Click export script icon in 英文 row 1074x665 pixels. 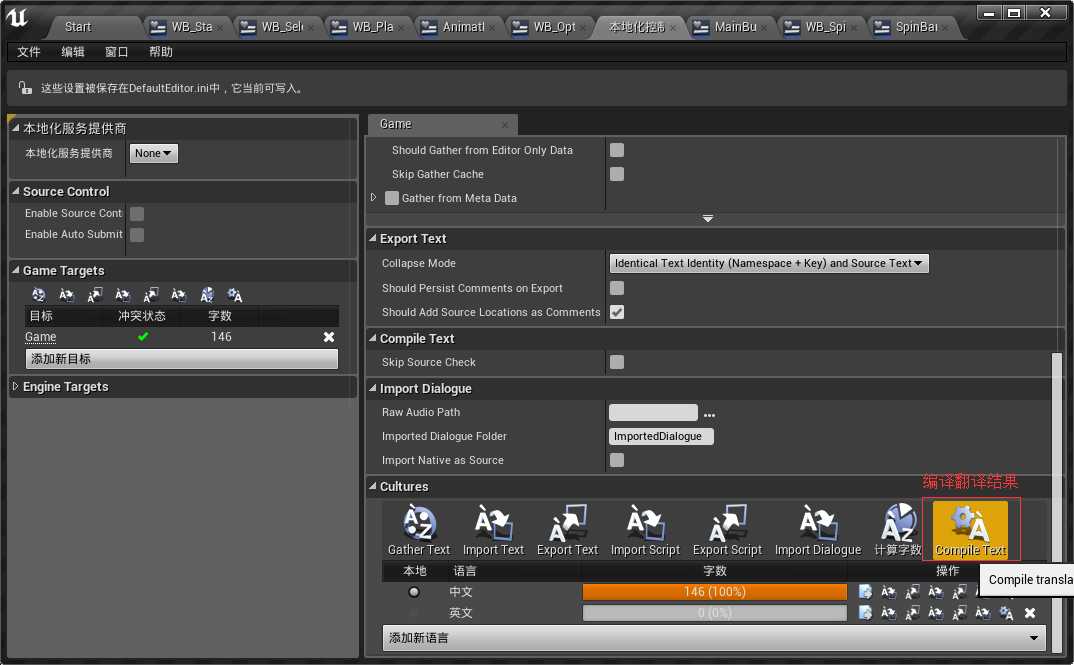pyautogui.click(x=959, y=613)
